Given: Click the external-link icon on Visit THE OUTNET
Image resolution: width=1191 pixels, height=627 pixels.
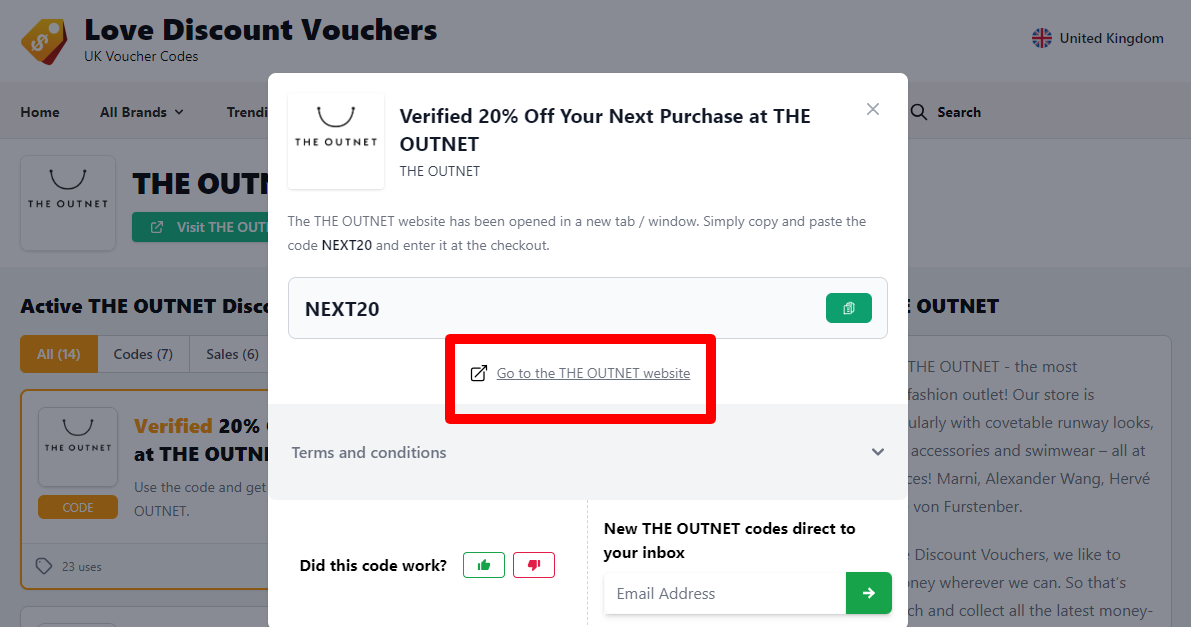Looking at the screenshot, I should (x=156, y=227).
